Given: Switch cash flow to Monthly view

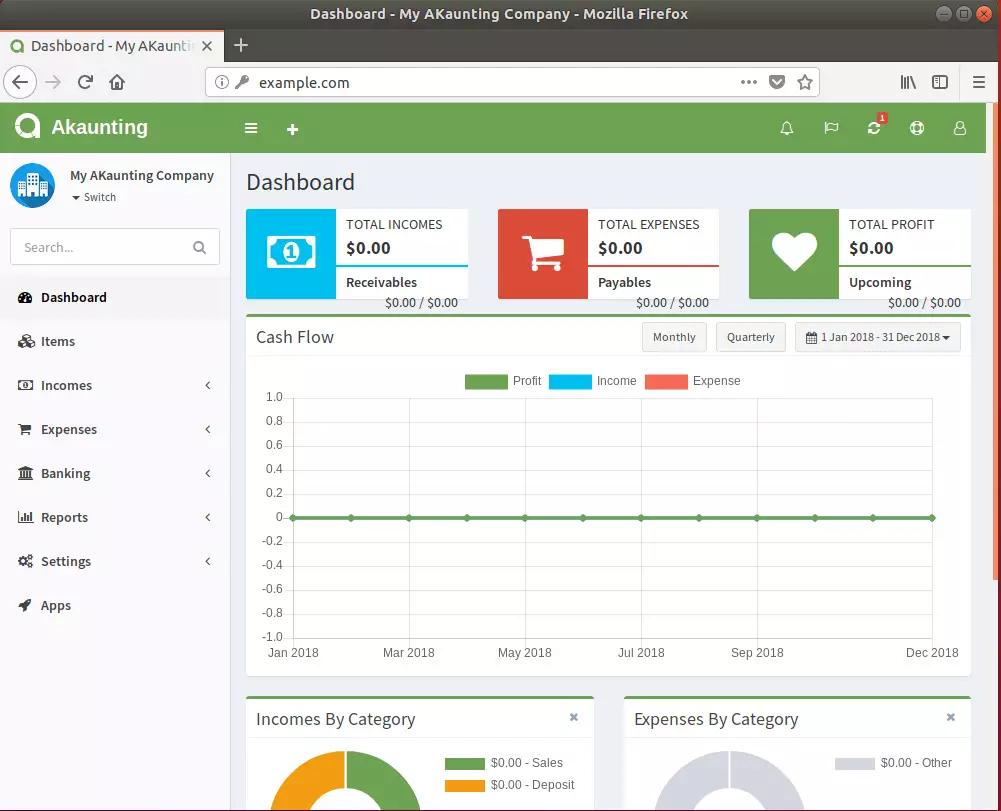Looking at the screenshot, I should (674, 337).
